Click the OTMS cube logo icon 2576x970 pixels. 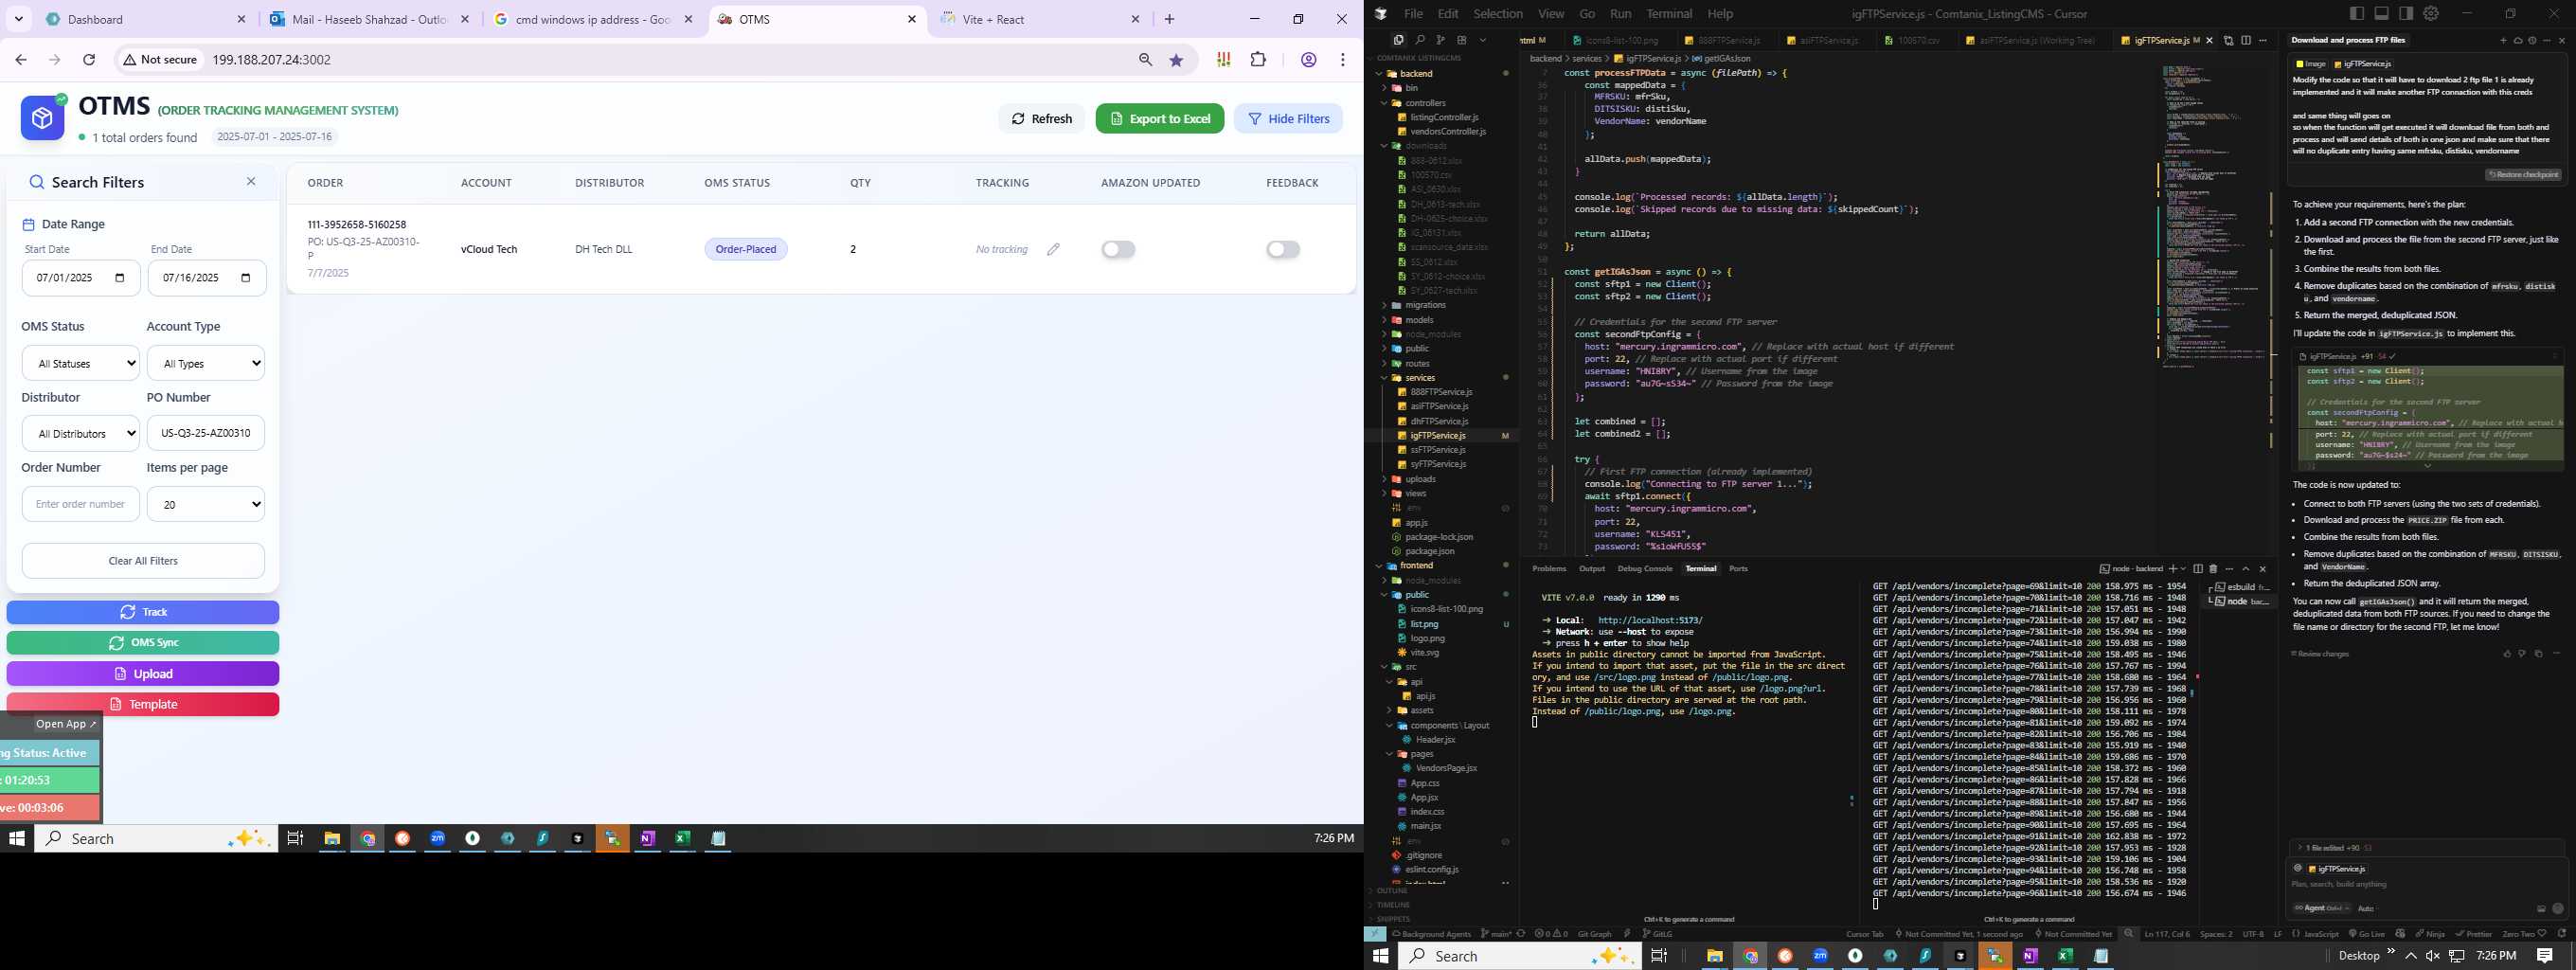[43, 119]
